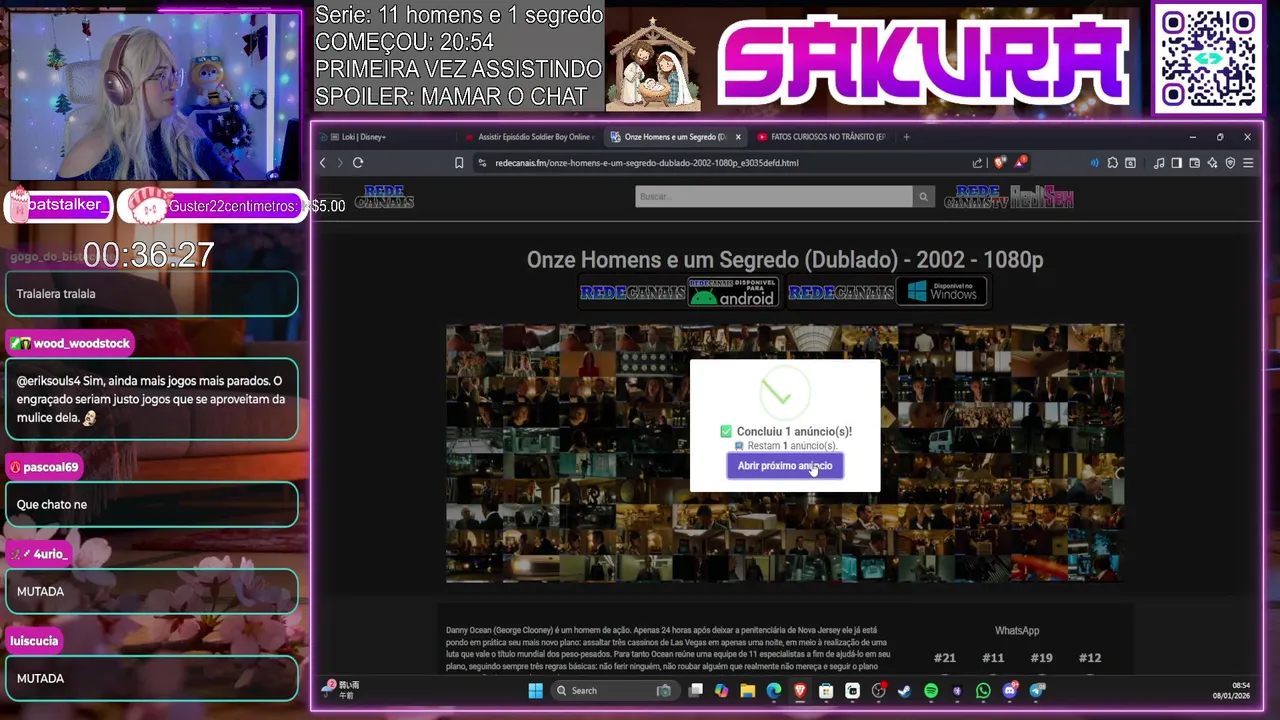Screen dimensions: 1280x720
Task: Select the #12 link under WhatsApp
Action: pos(1090,658)
